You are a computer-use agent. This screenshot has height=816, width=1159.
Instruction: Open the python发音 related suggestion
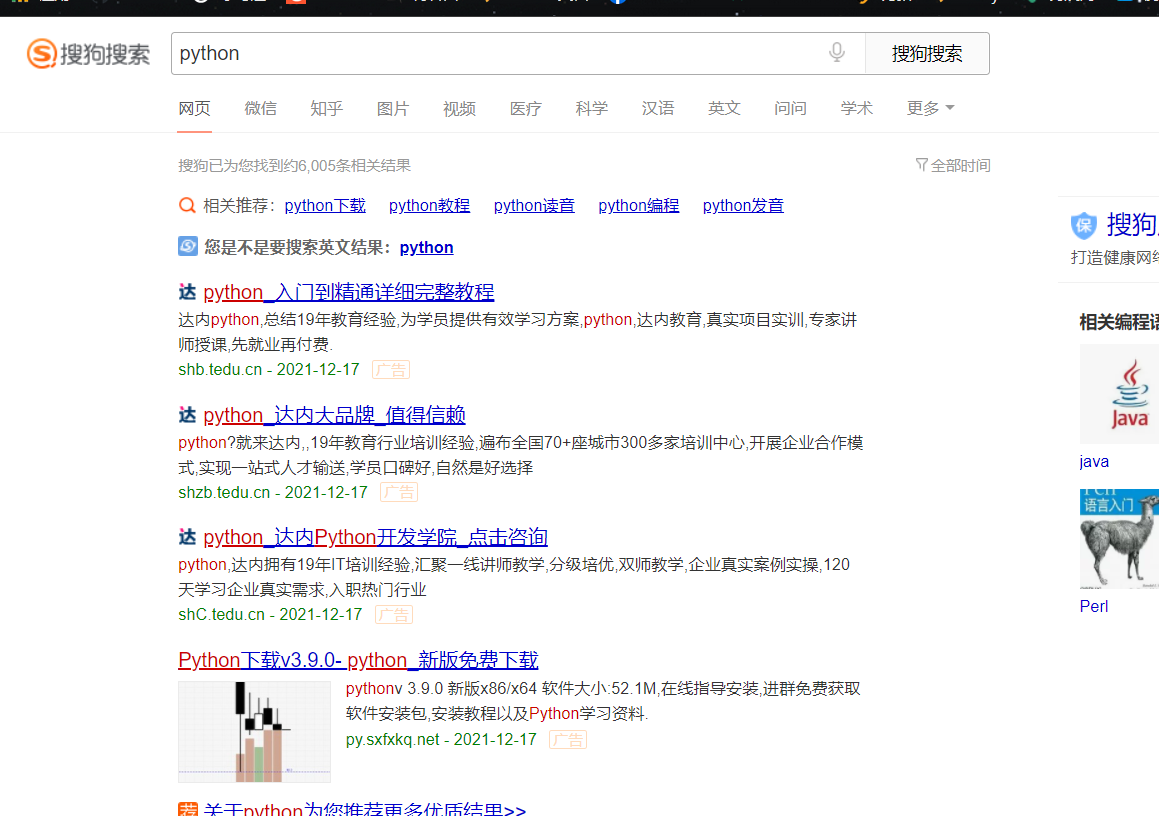pyautogui.click(x=743, y=205)
